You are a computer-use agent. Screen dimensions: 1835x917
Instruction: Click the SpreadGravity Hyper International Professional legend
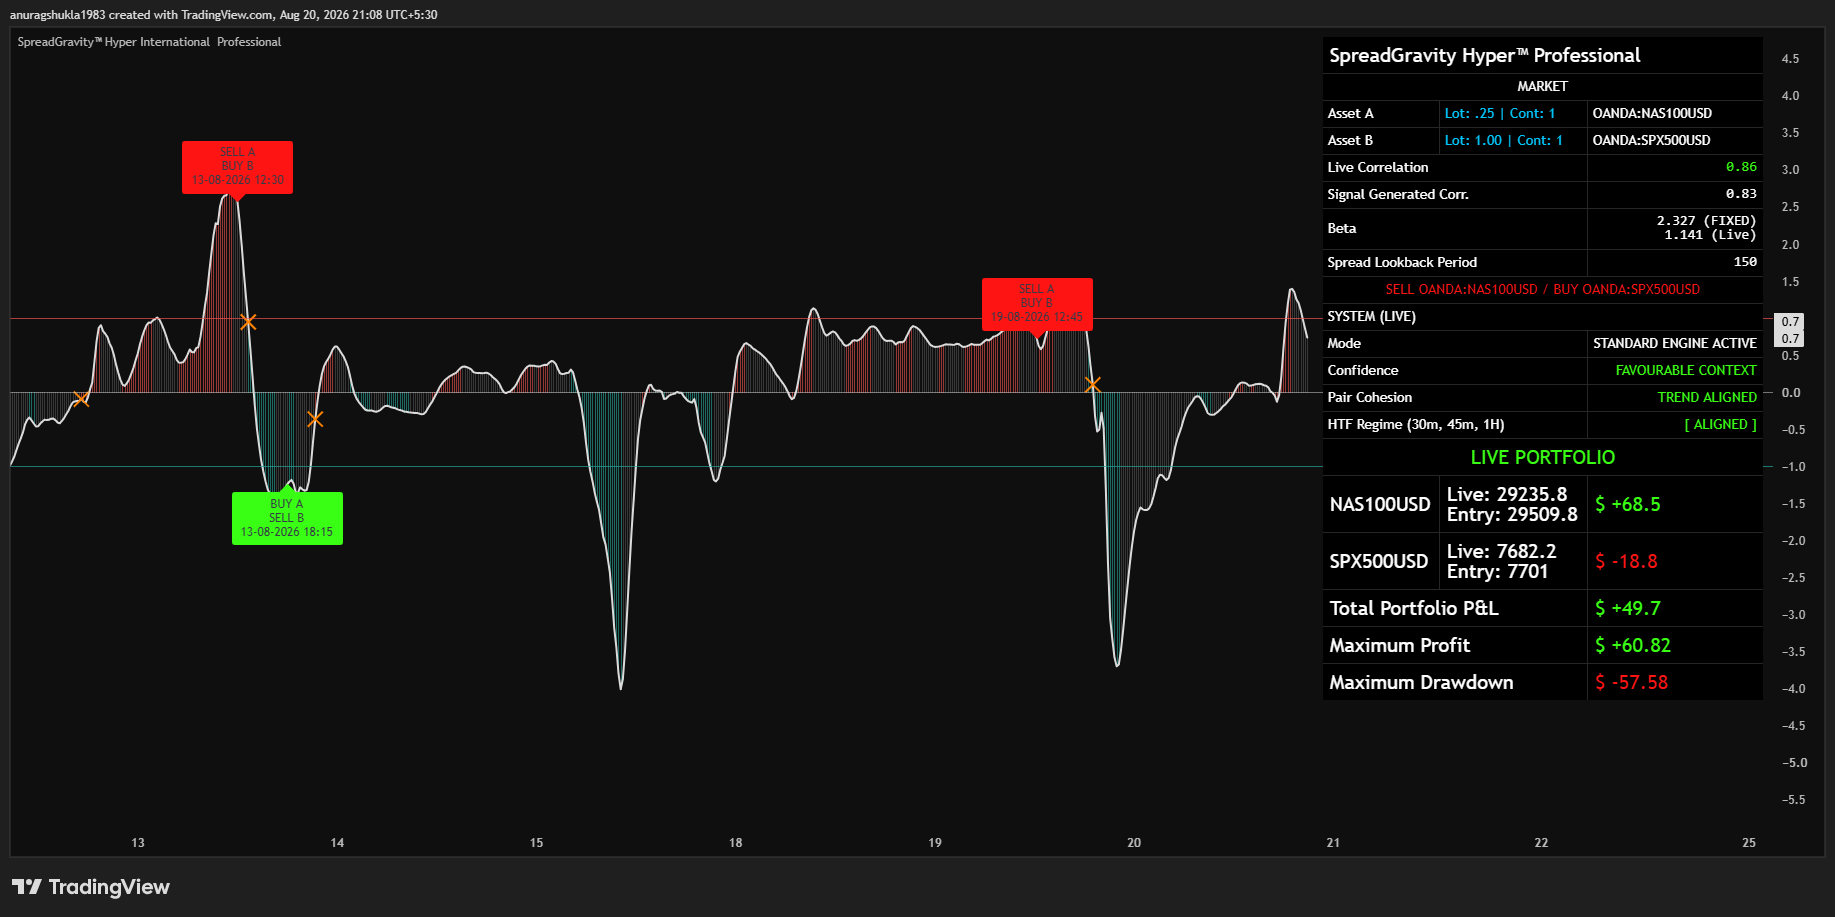click(149, 42)
